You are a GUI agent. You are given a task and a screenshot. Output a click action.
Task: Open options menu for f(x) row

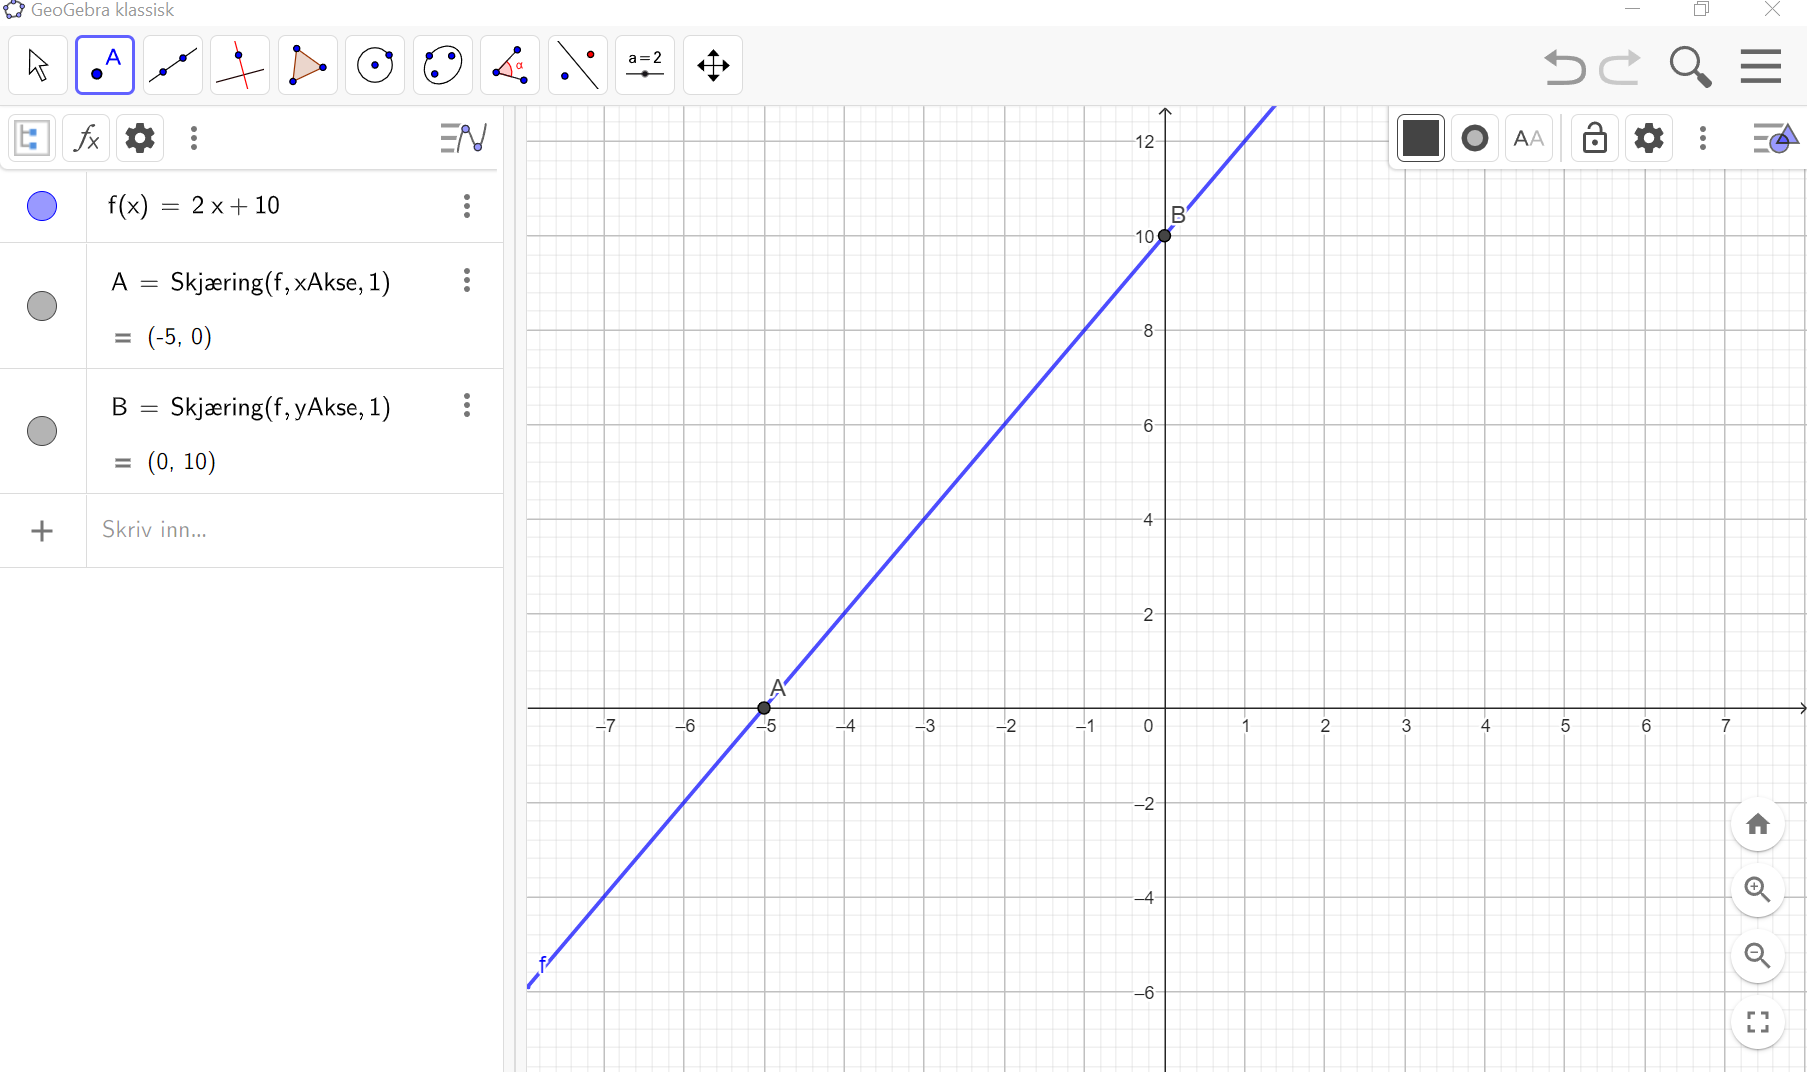point(467,206)
